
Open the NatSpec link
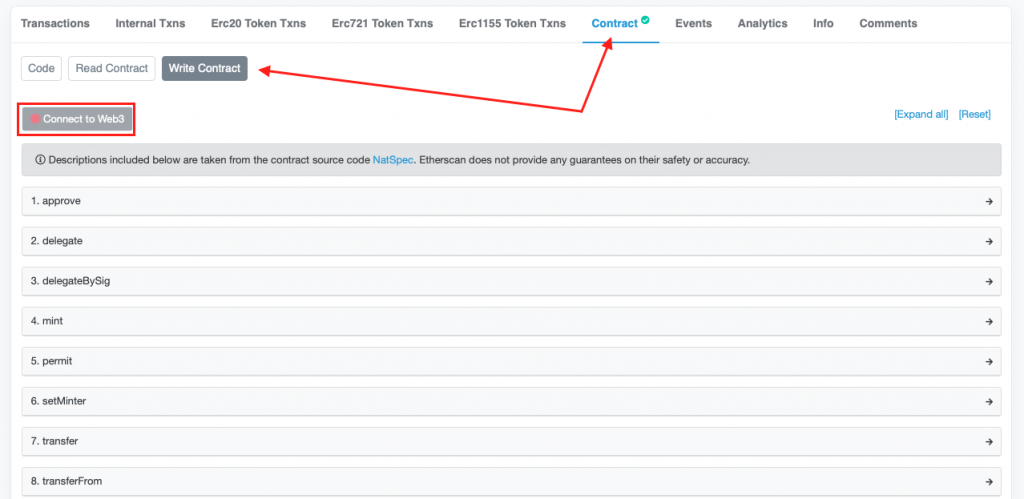coord(393,159)
